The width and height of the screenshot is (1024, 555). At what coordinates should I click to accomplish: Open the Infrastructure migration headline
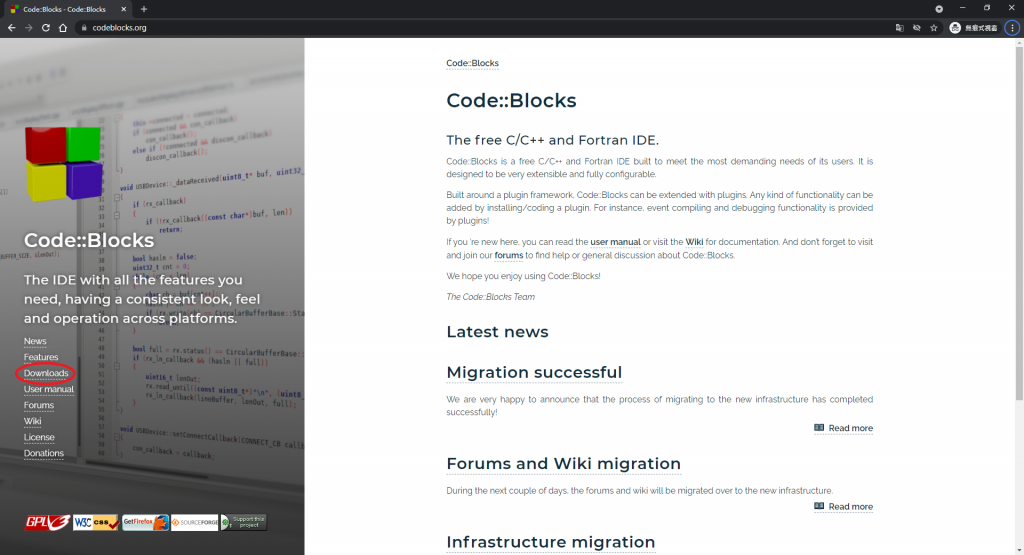[551, 542]
